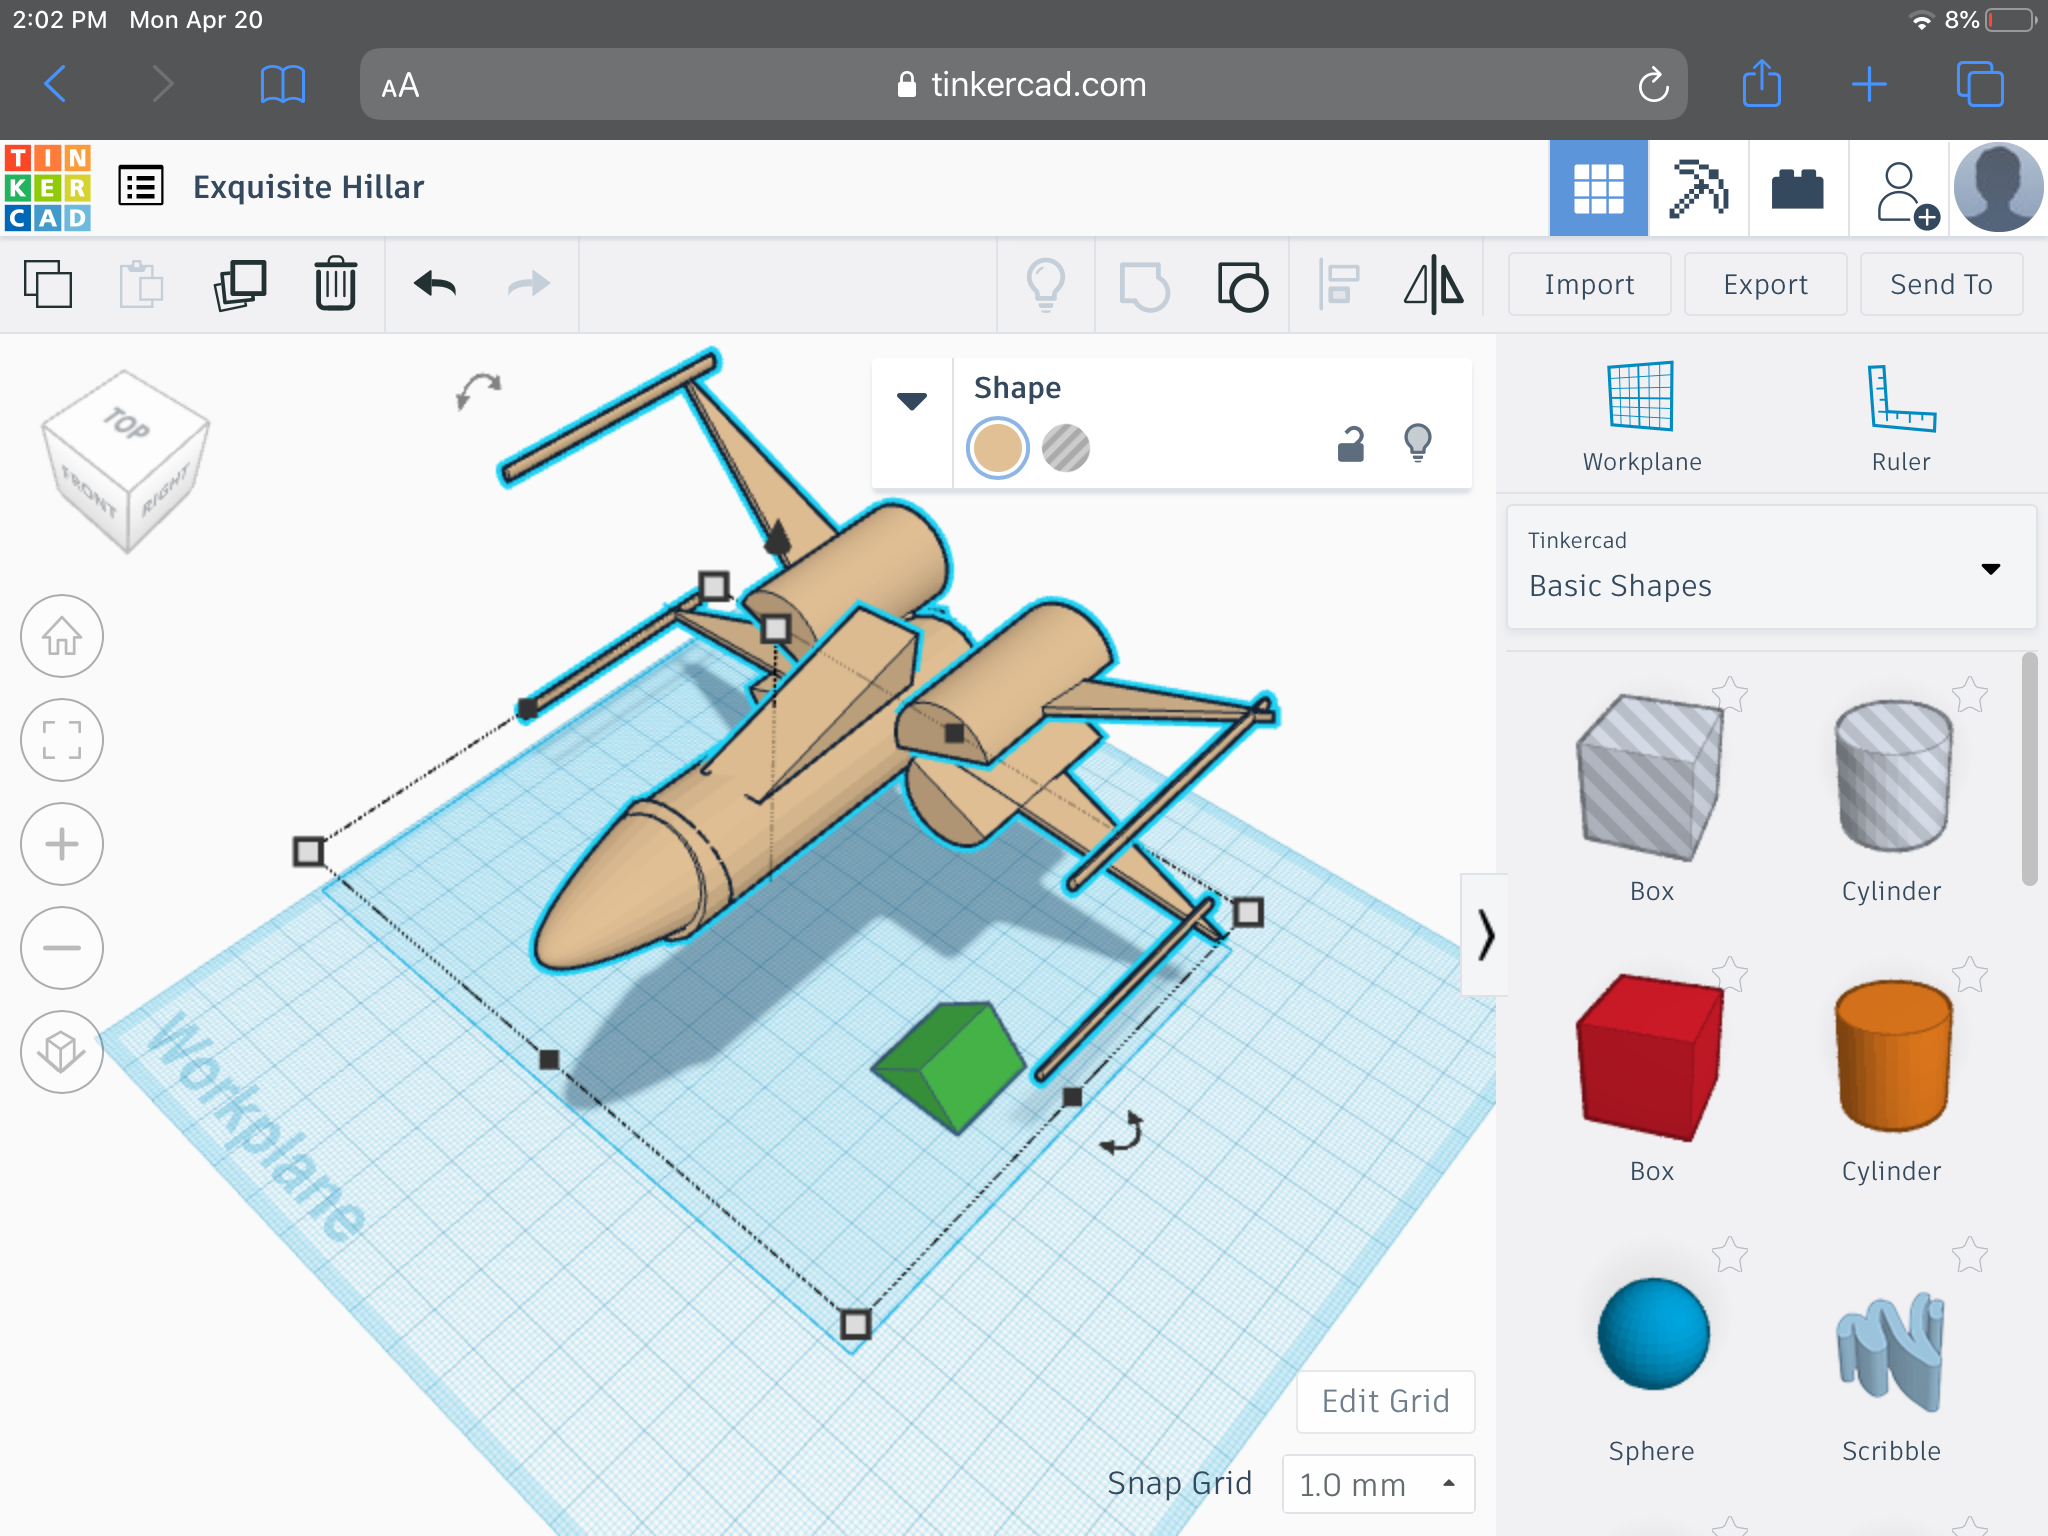Image resolution: width=2048 pixels, height=1536 pixels.
Task: Delete selection with trash icon
Action: coord(335,284)
